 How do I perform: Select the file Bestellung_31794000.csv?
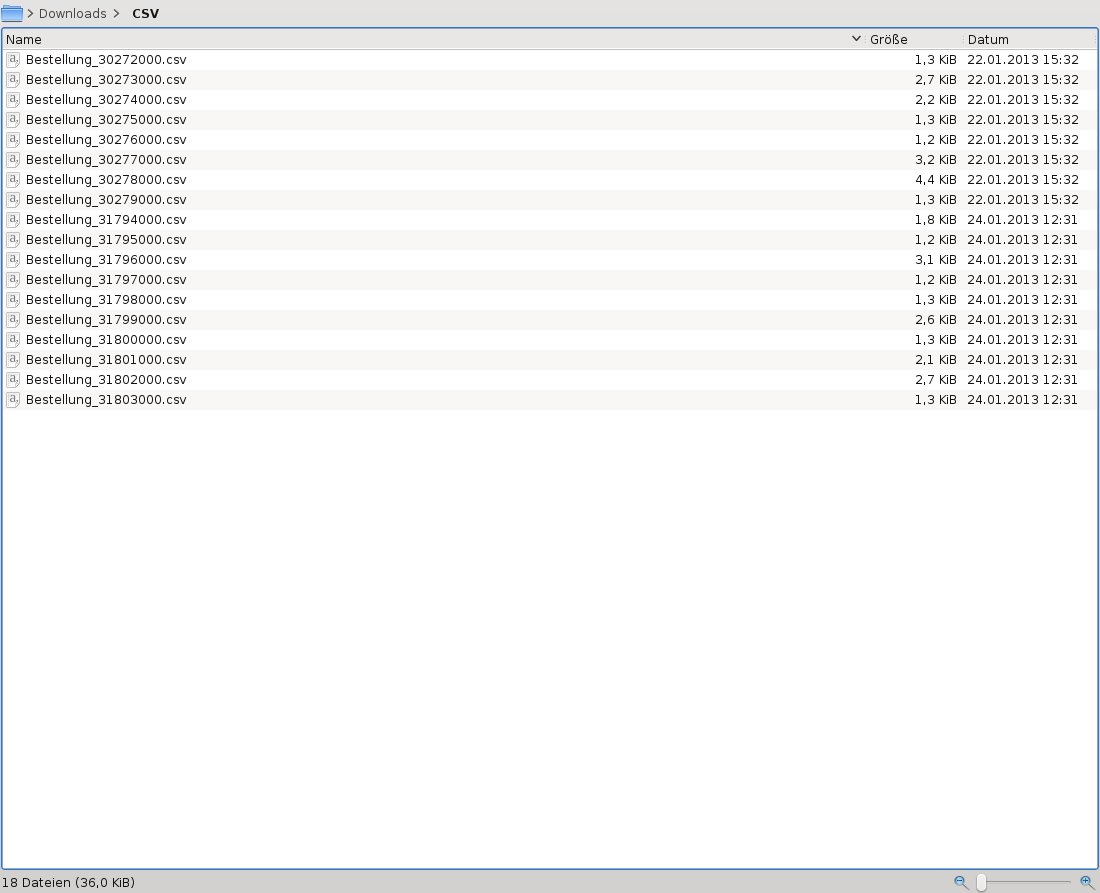(x=106, y=220)
